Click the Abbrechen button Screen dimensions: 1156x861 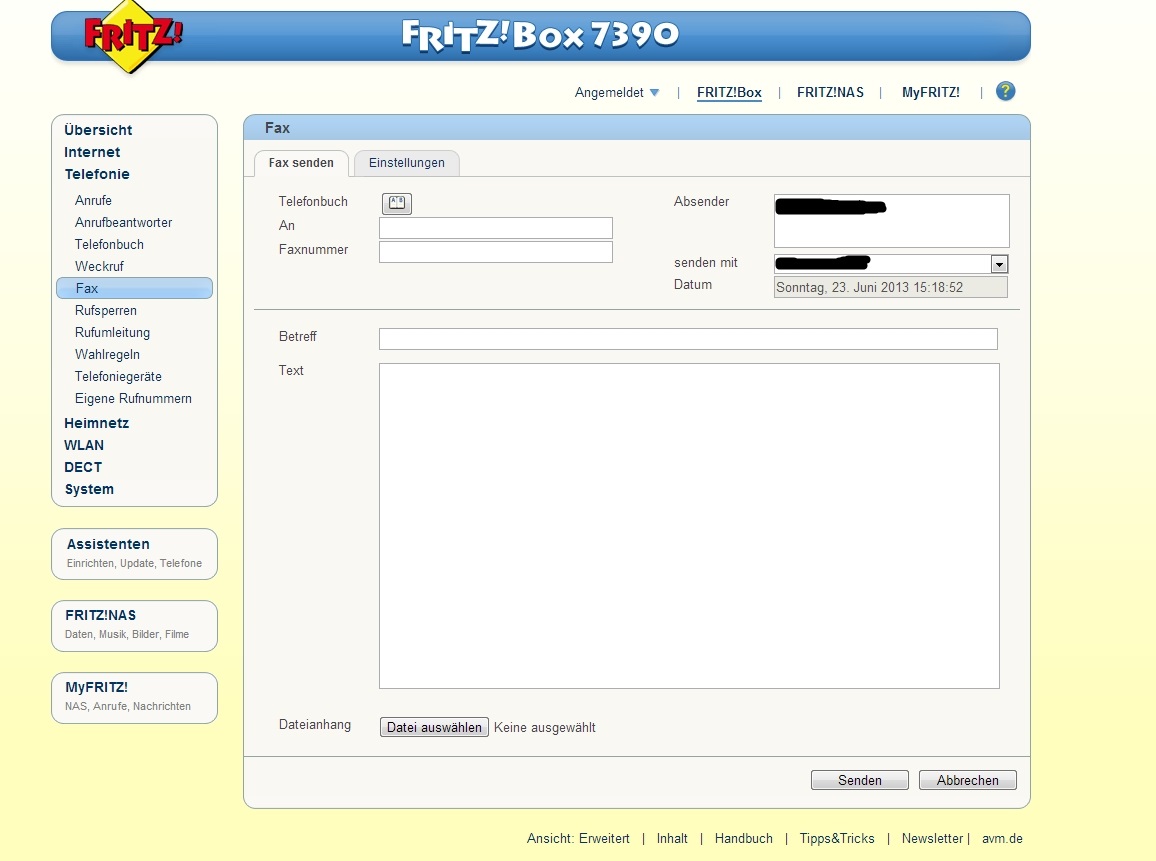[x=967, y=780]
